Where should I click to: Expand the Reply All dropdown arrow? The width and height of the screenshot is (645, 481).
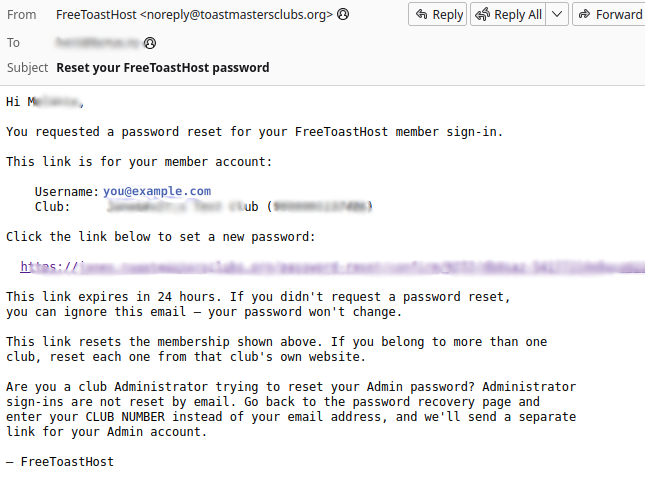click(x=557, y=14)
